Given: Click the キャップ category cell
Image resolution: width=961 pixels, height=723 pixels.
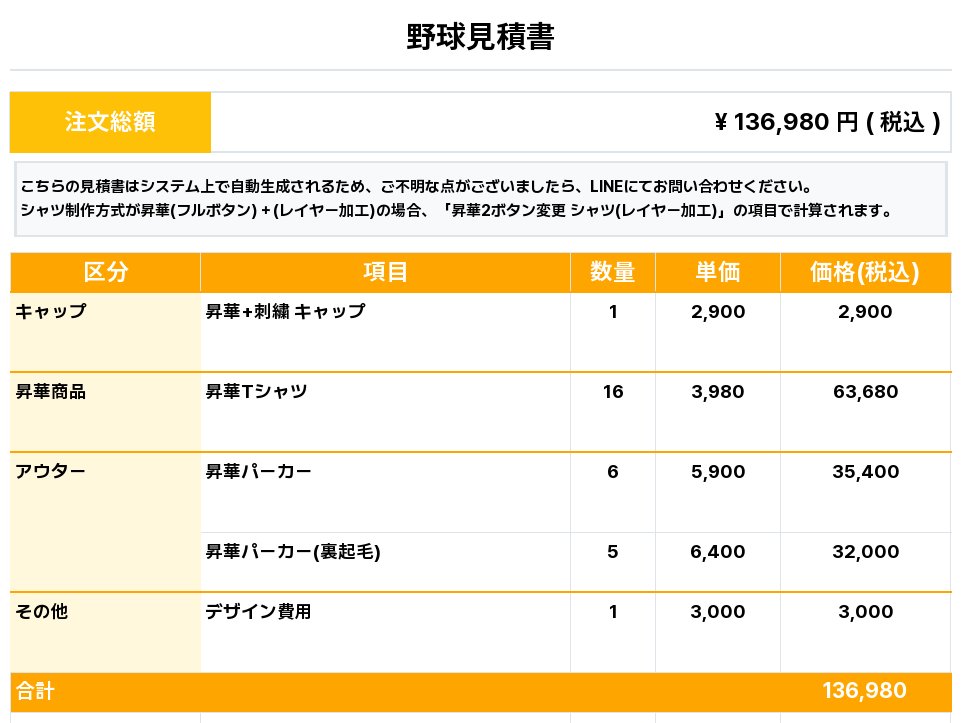Looking at the screenshot, I should click(51, 312).
